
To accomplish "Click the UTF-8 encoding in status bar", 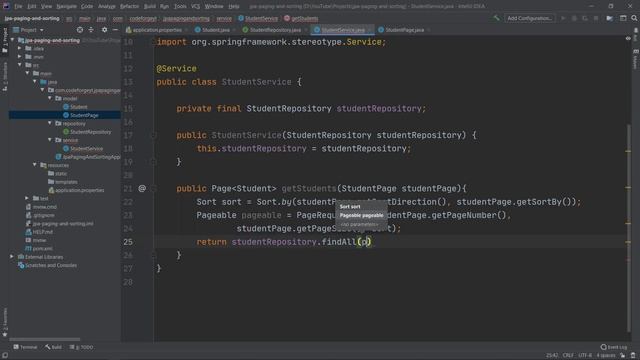I will (x=585, y=355).
